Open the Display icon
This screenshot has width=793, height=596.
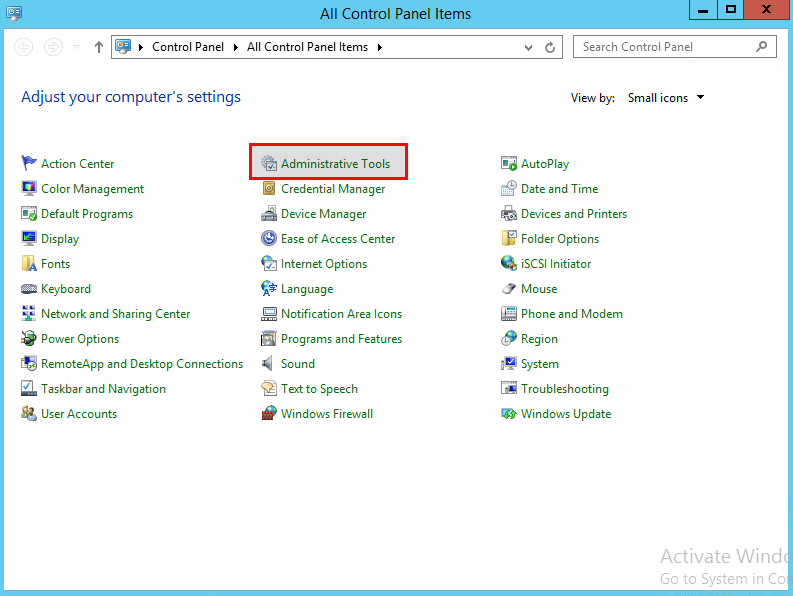29,238
